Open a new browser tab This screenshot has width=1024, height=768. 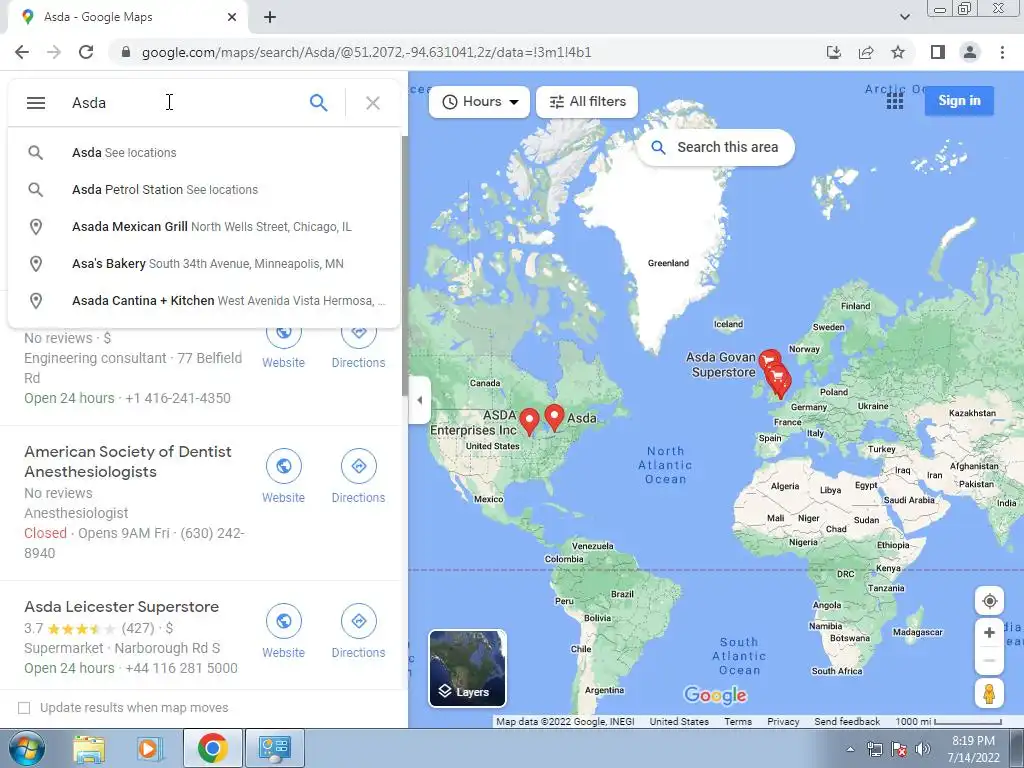[x=270, y=18]
